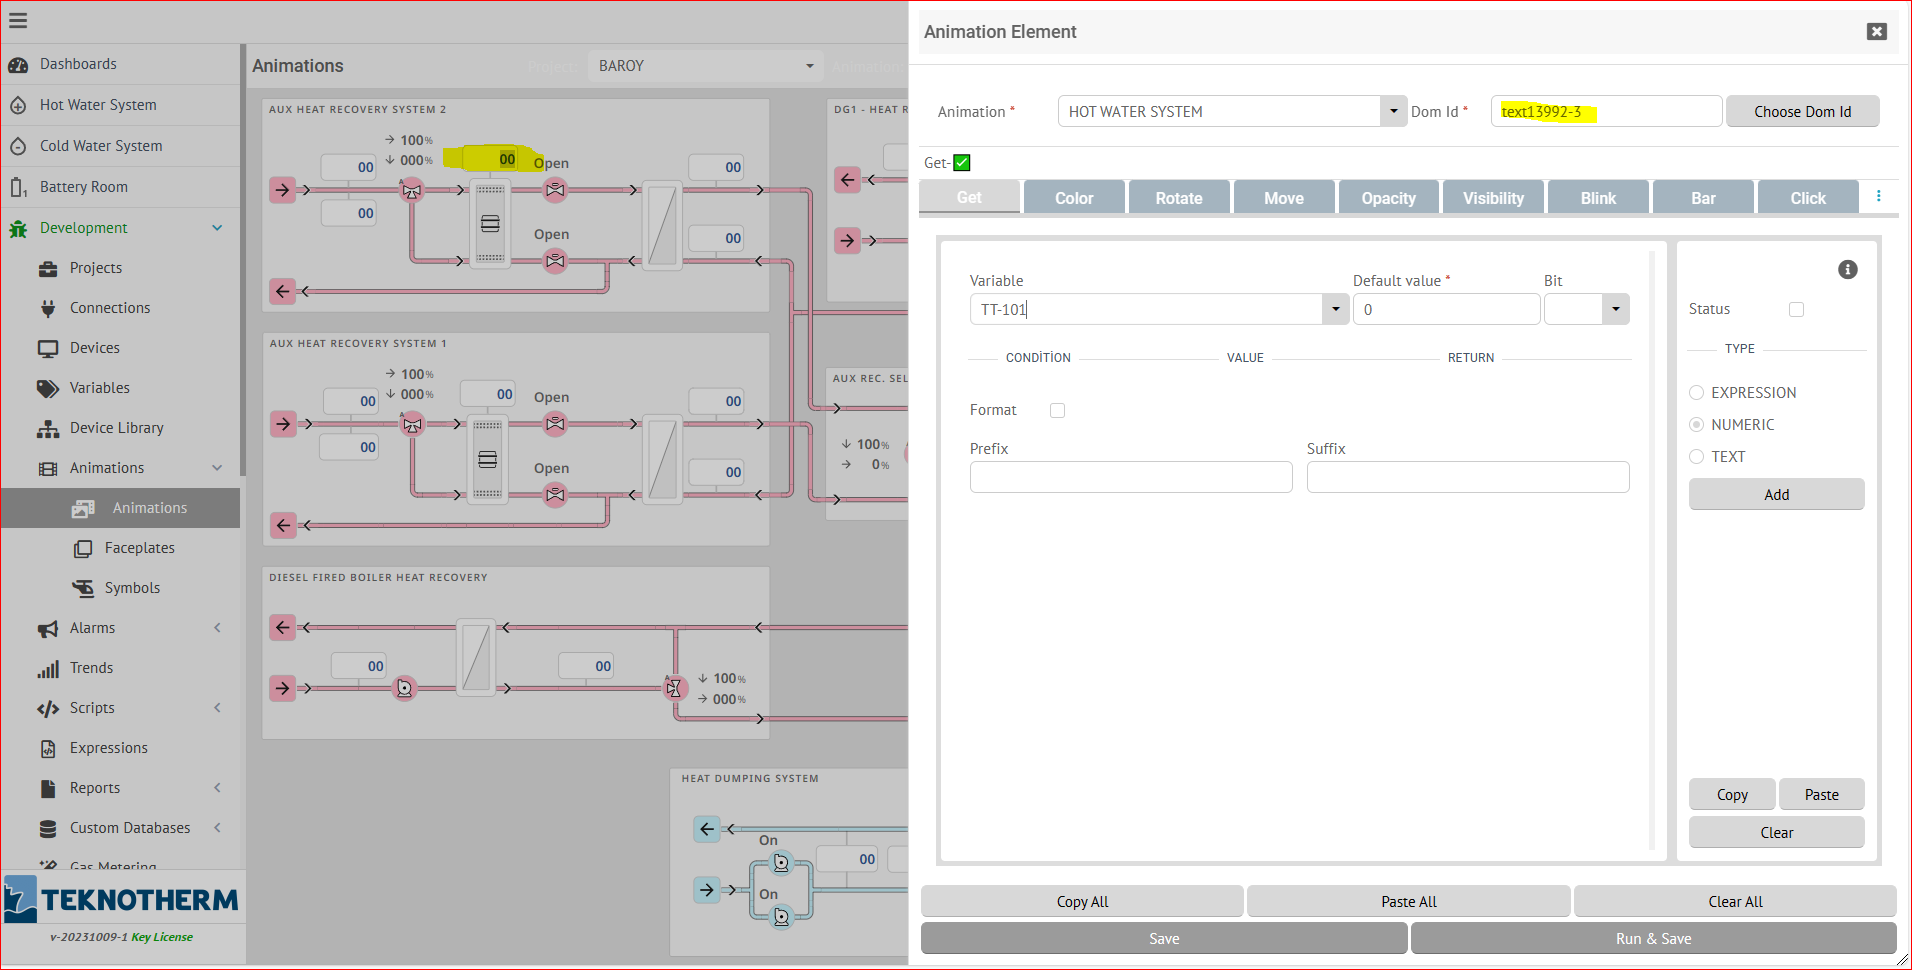Go to the Trends section

click(x=91, y=667)
